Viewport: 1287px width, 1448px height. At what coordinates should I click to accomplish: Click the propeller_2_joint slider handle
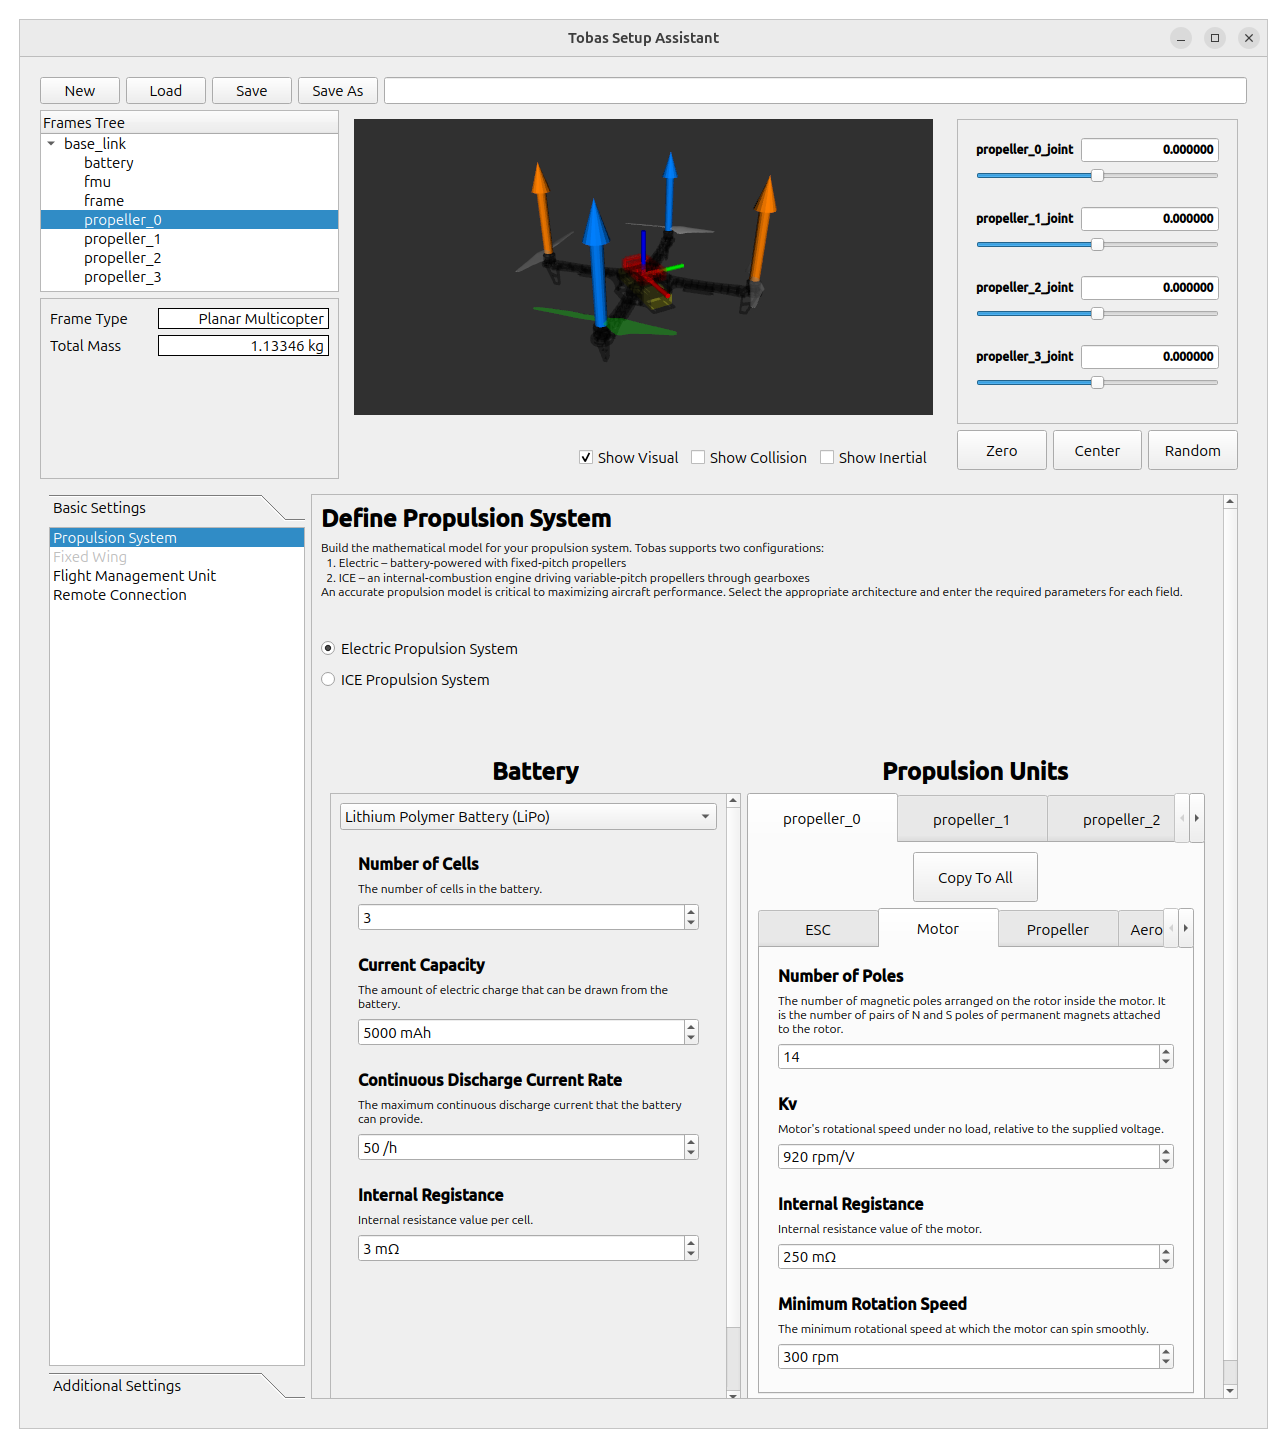pos(1097,314)
